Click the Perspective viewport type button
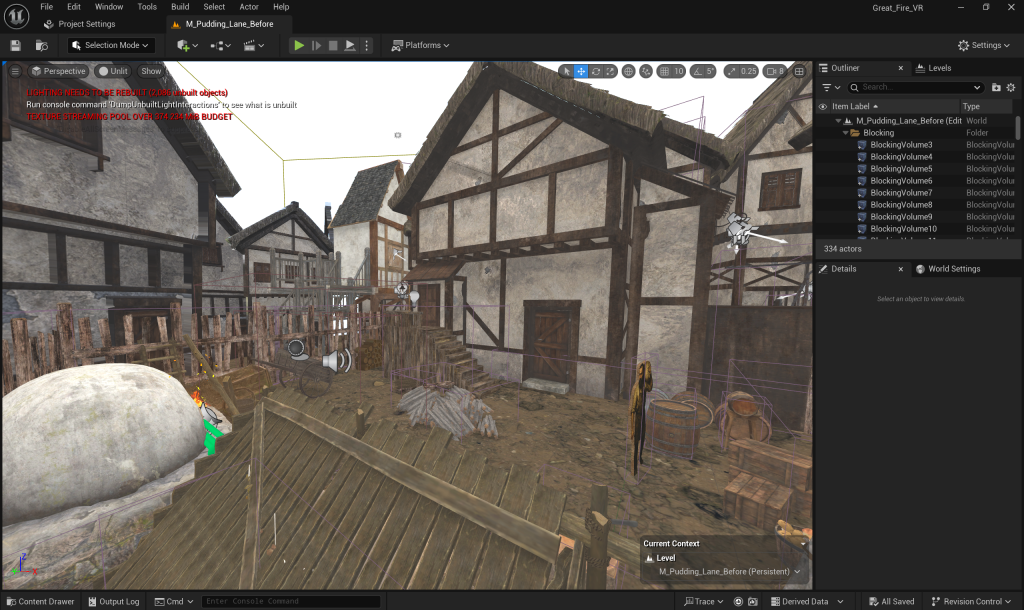This screenshot has width=1024, height=610. coord(59,71)
